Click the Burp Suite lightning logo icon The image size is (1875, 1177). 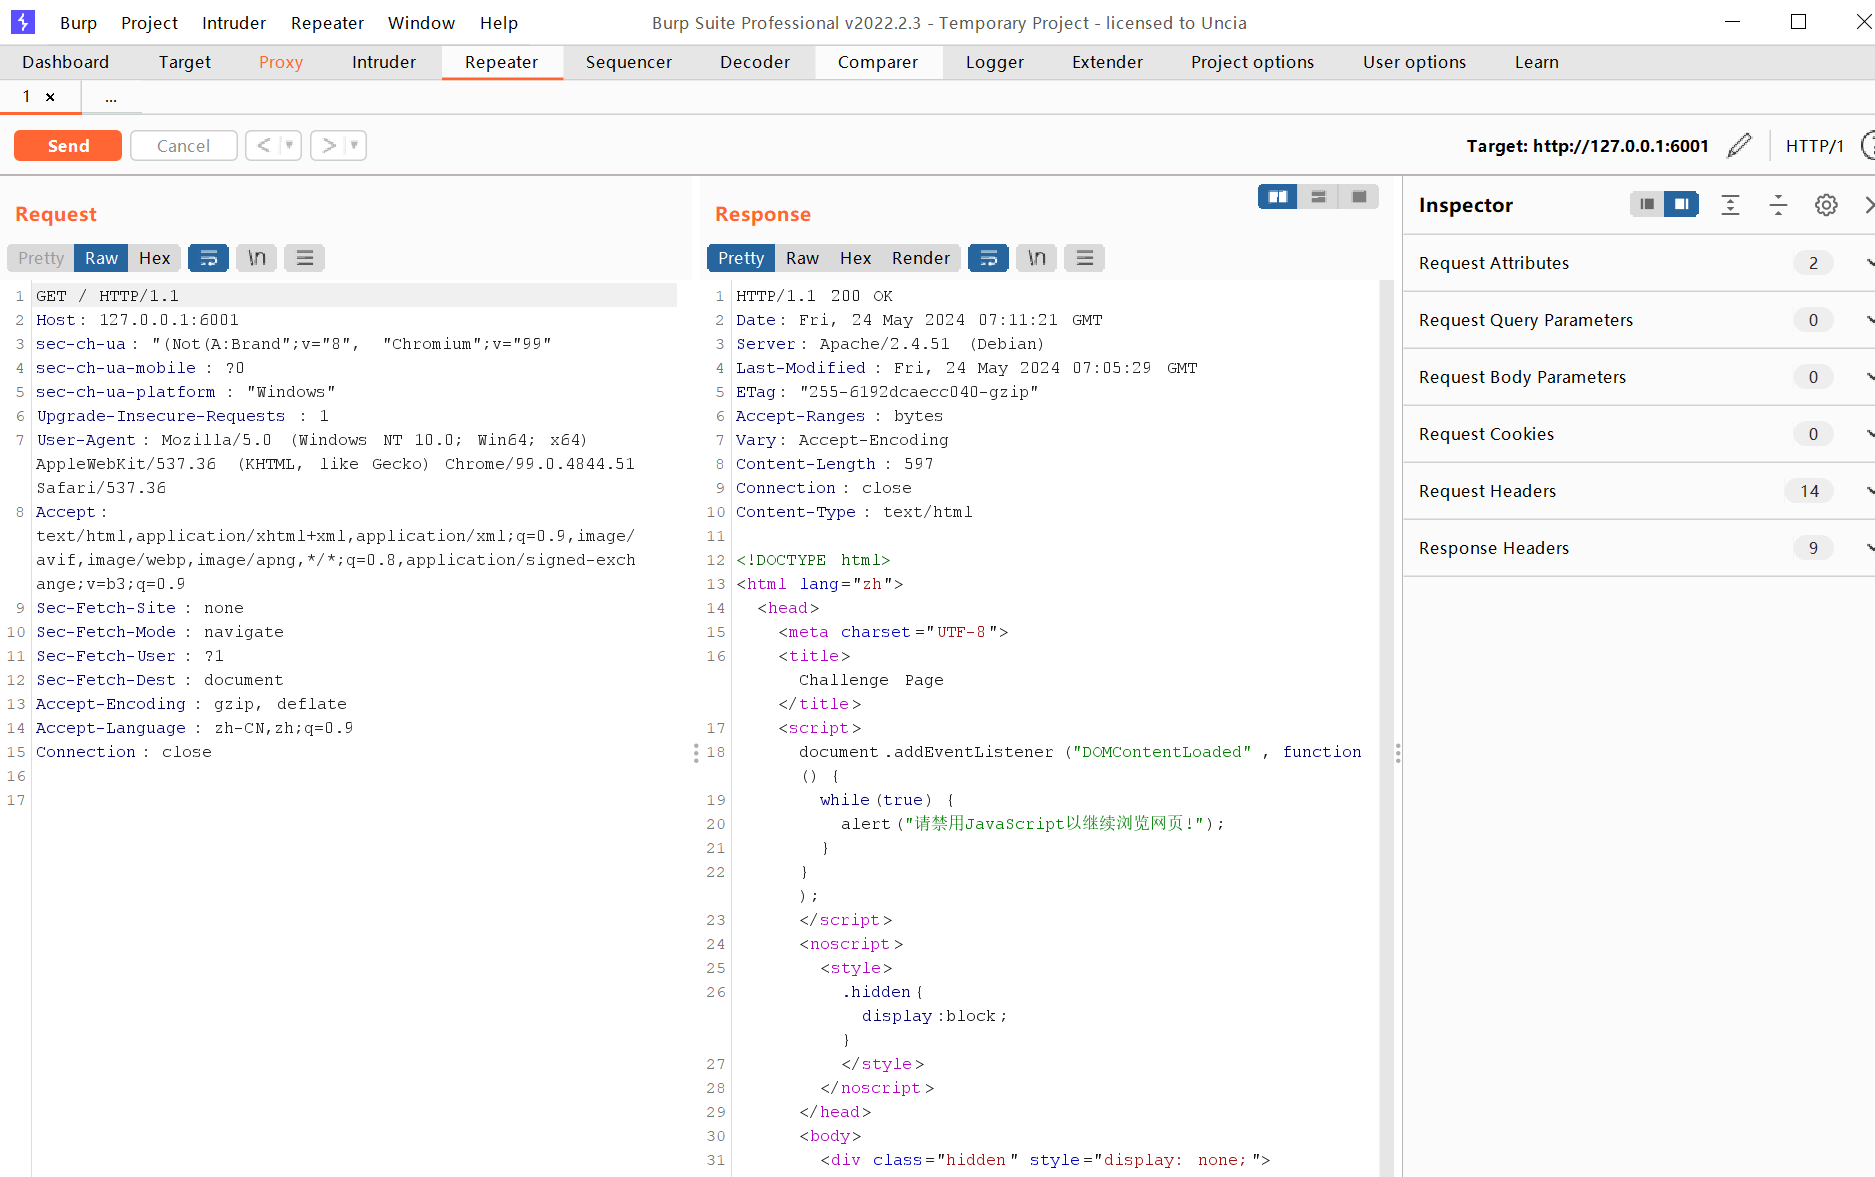point(22,22)
